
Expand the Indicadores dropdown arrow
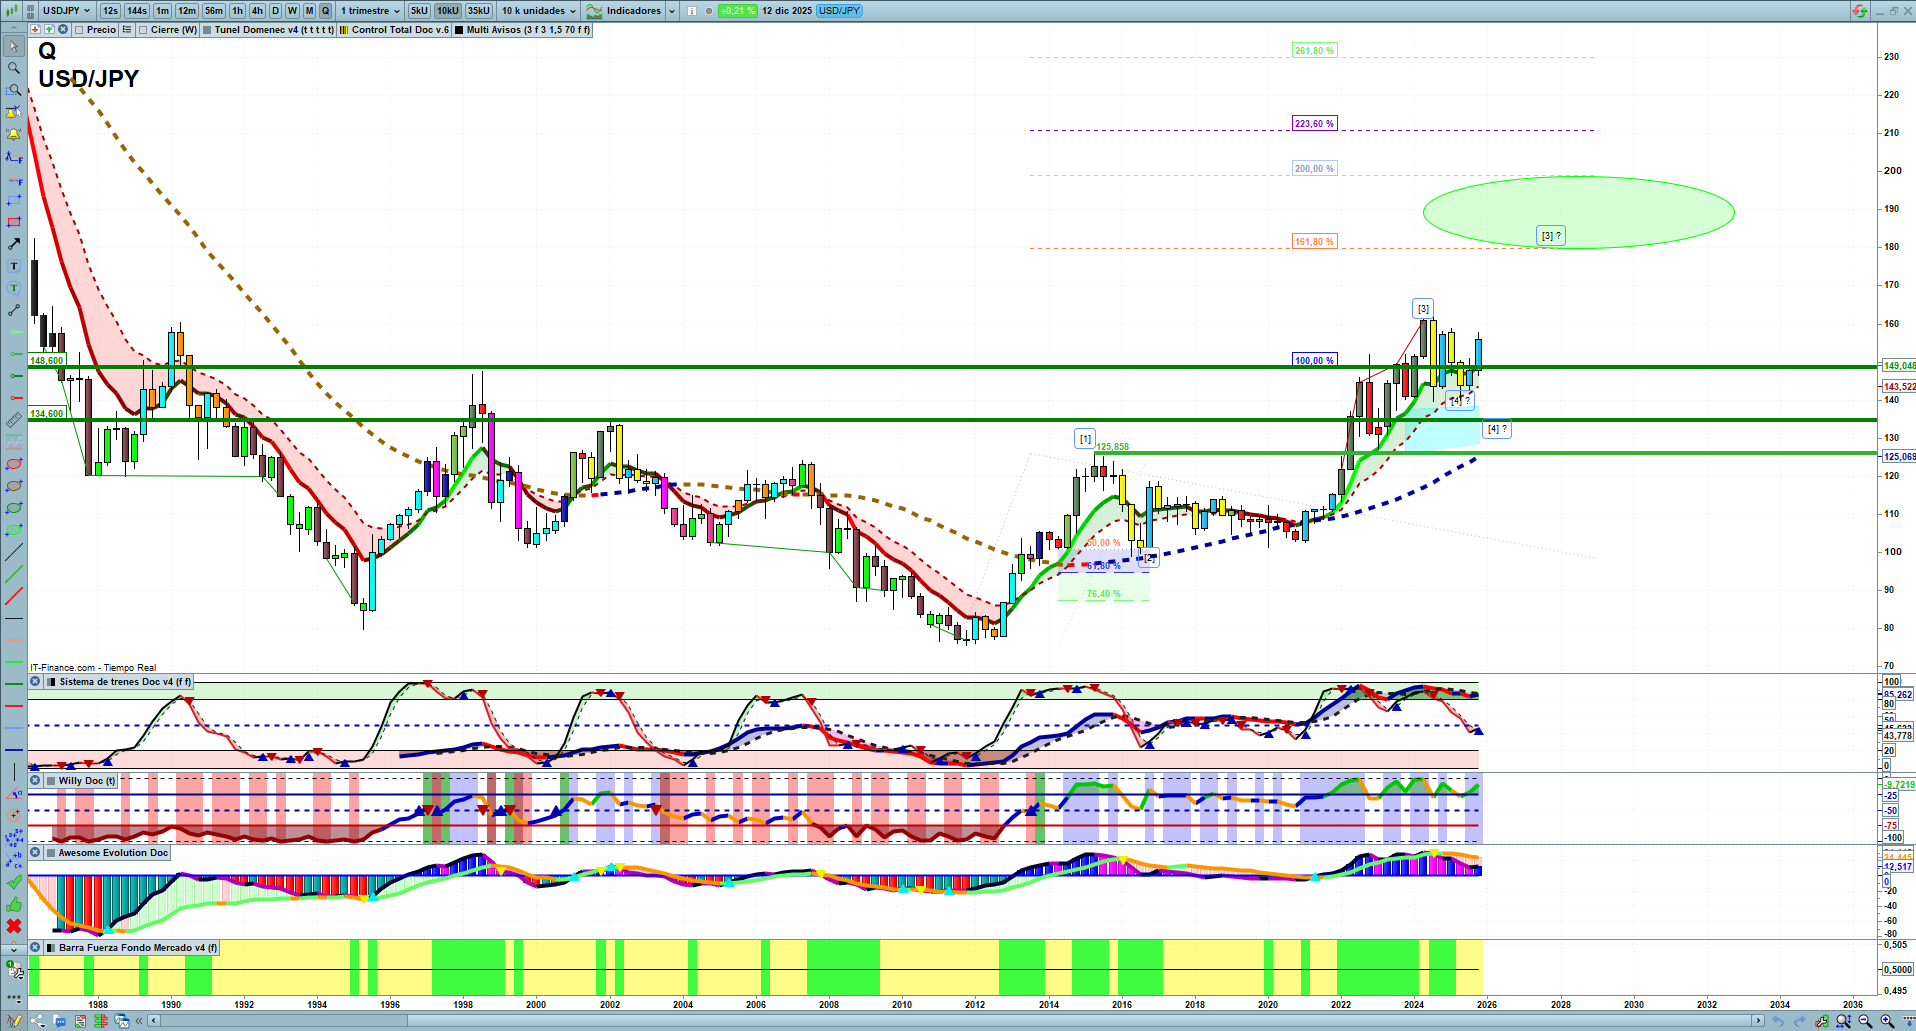click(671, 11)
